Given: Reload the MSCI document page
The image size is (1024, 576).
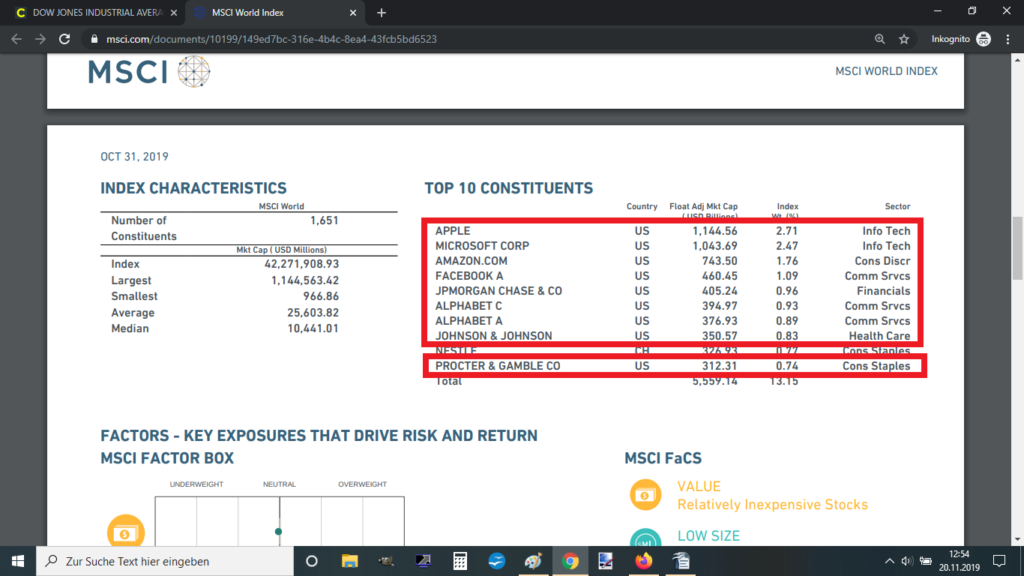Looking at the screenshot, I should [65, 39].
